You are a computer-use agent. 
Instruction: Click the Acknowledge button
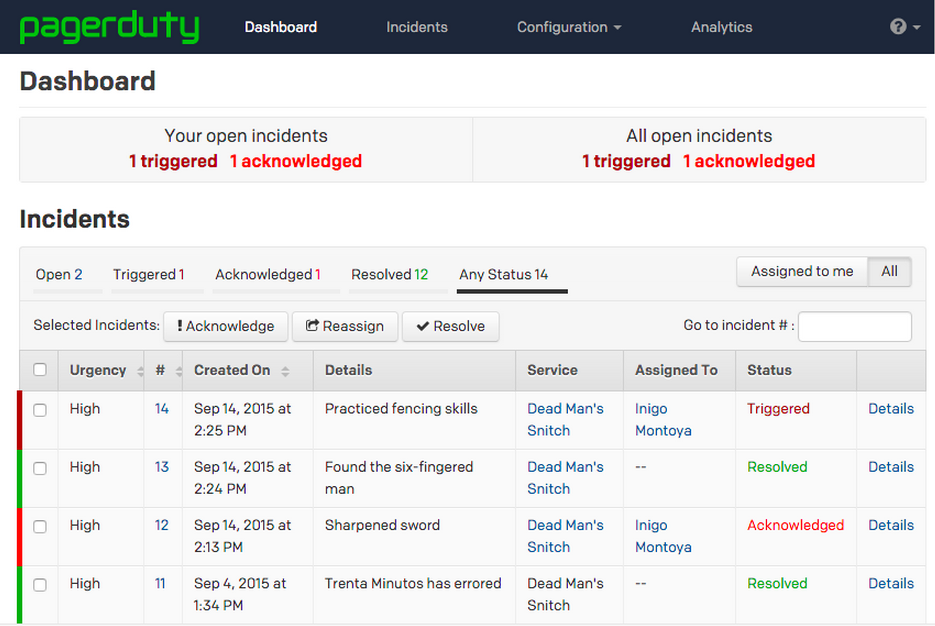pos(225,326)
